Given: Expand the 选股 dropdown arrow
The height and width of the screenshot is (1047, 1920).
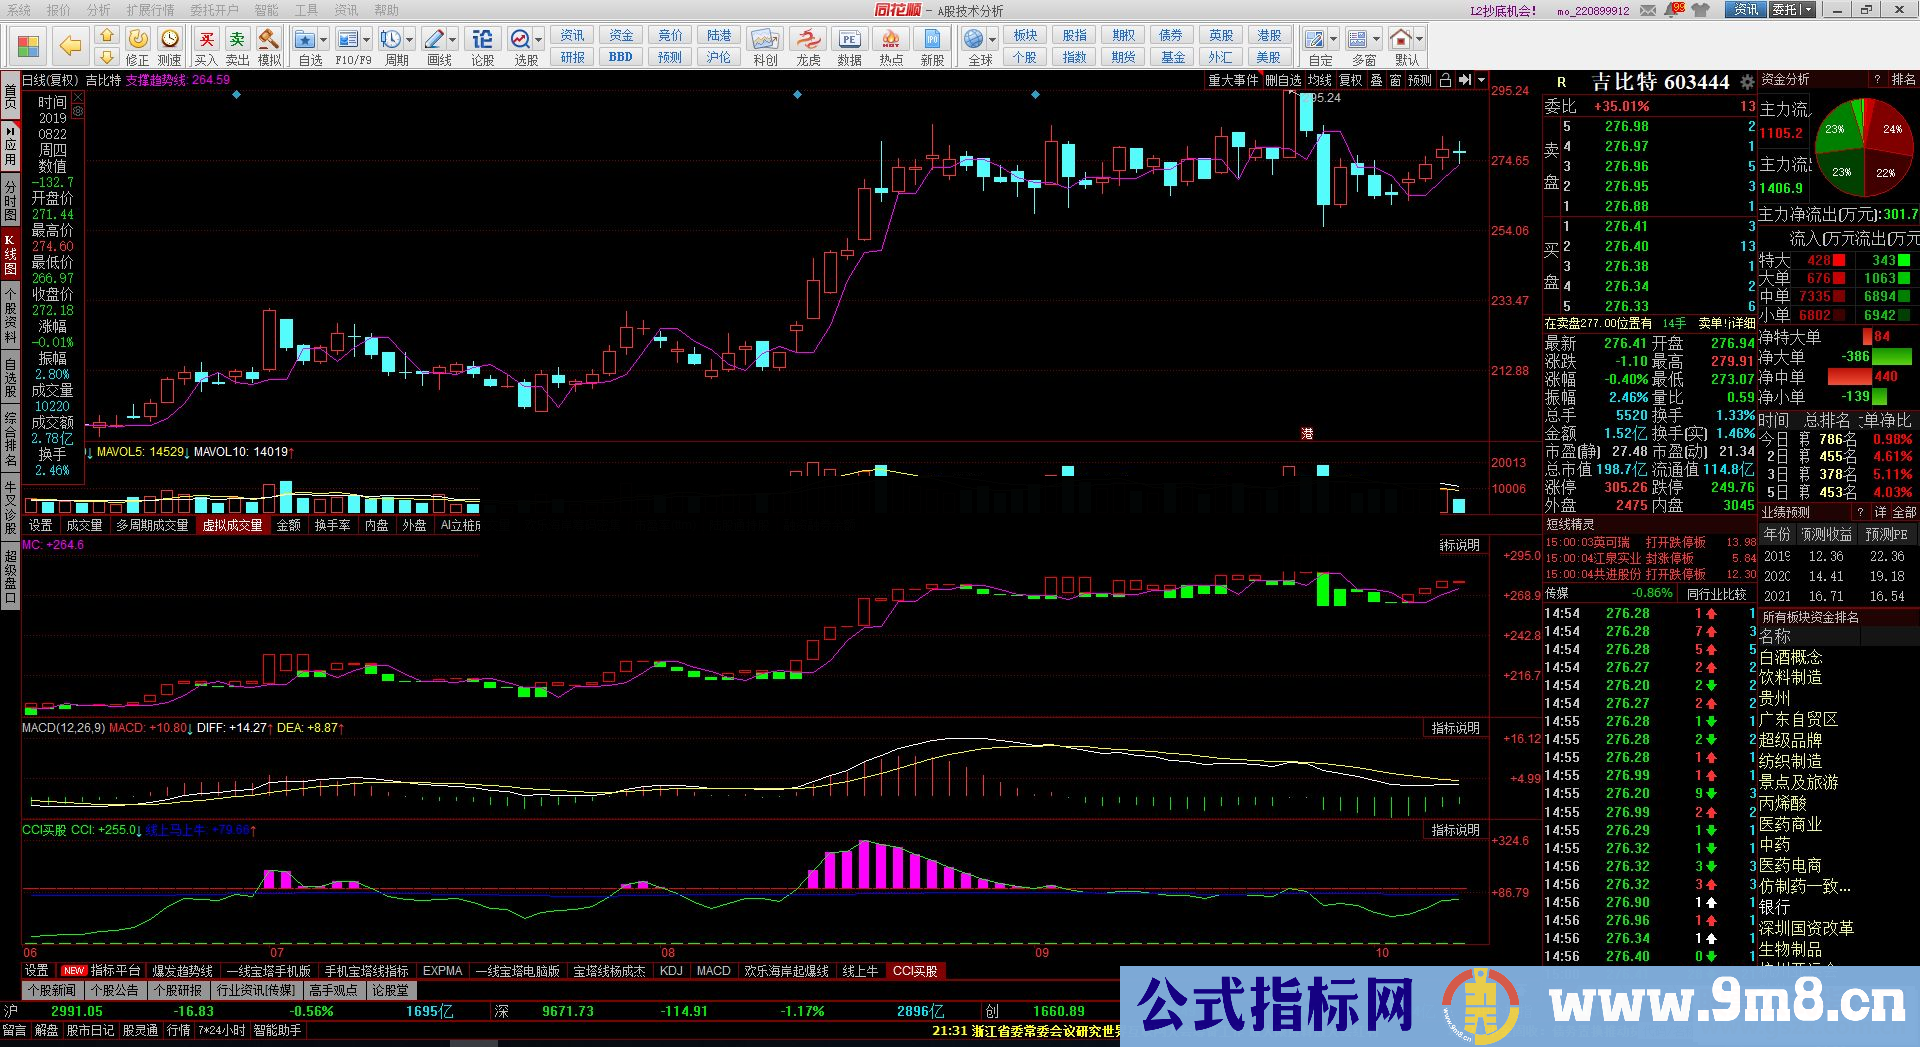Looking at the screenshot, I should 538,40.
